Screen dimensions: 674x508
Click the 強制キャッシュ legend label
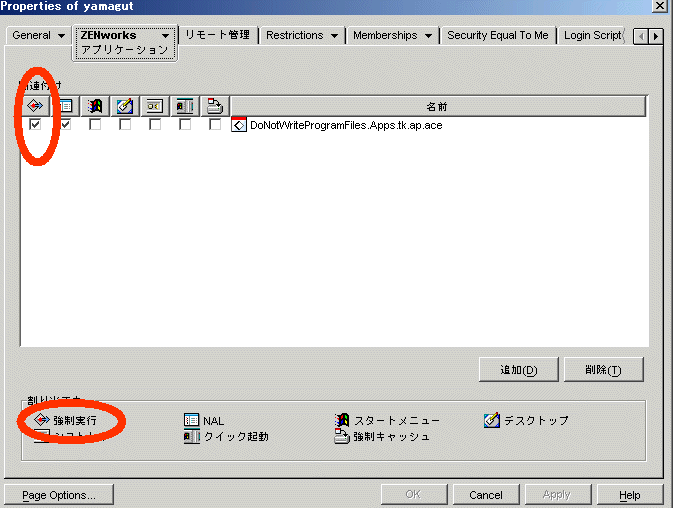click(x=392, y=437)
